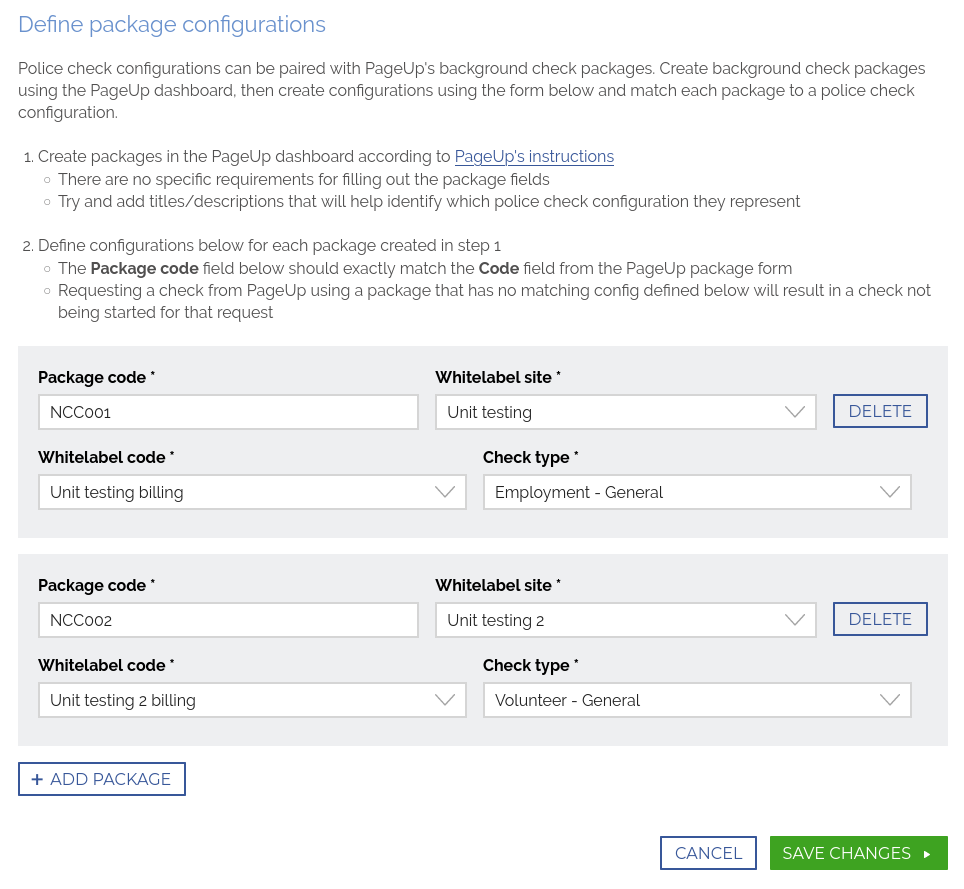964x889 pixels.
Task: Click the arrow icon on Save Changes
Action: point(927,854)
